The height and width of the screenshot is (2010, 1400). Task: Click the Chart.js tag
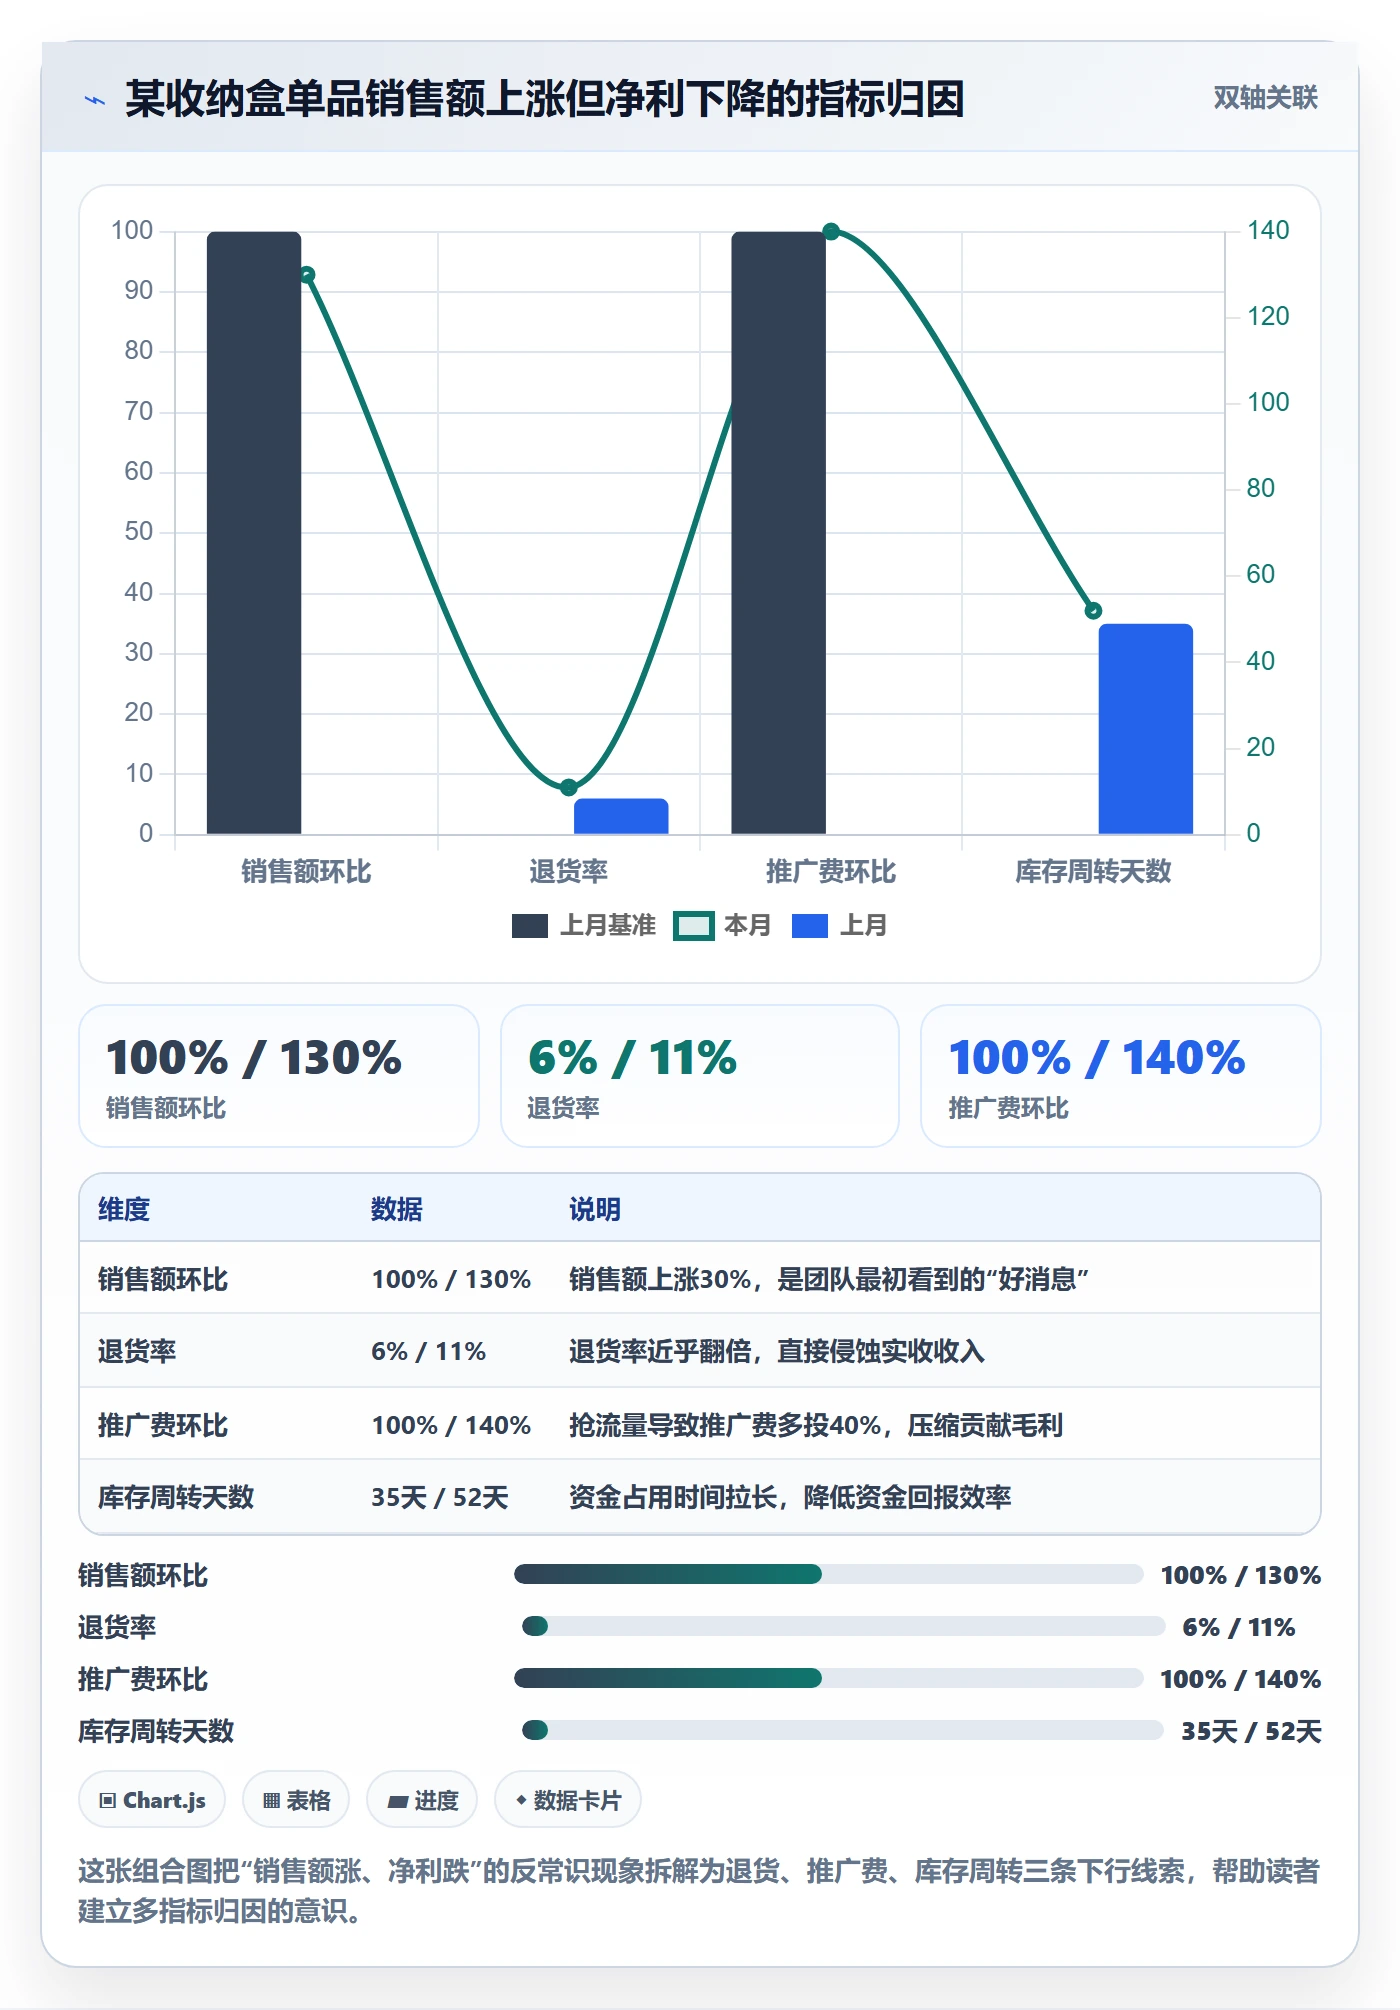(152, 1800)
